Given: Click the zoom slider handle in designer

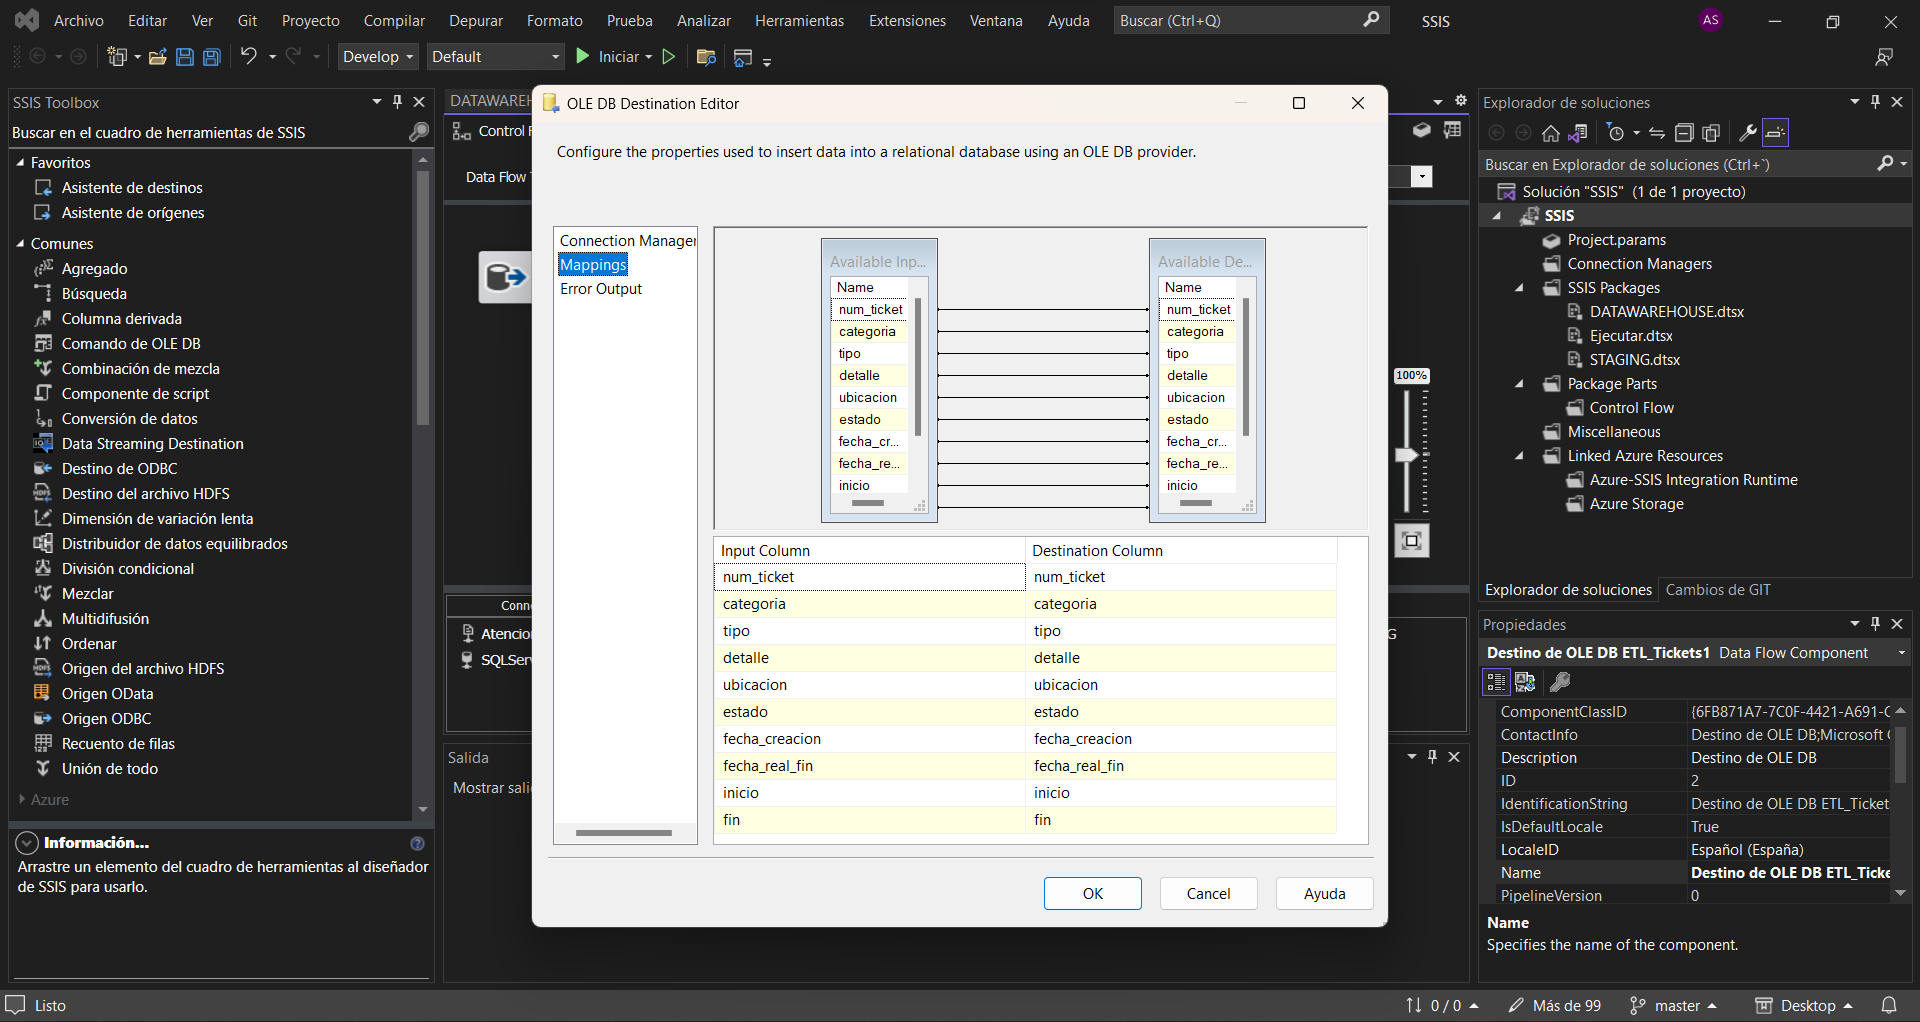Looking at the screenshot, I should (x=1407, y=455).
